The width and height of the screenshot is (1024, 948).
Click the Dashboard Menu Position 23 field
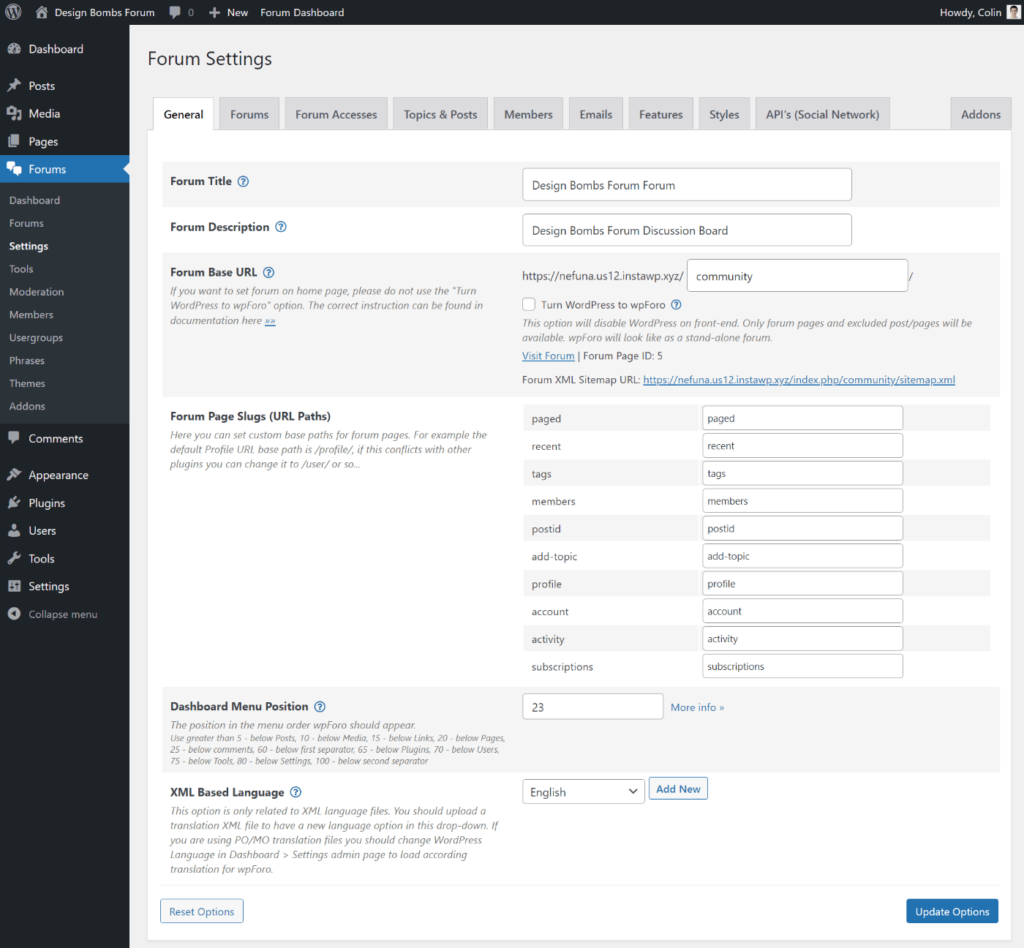pyautogui.click(x=592, y=706)
